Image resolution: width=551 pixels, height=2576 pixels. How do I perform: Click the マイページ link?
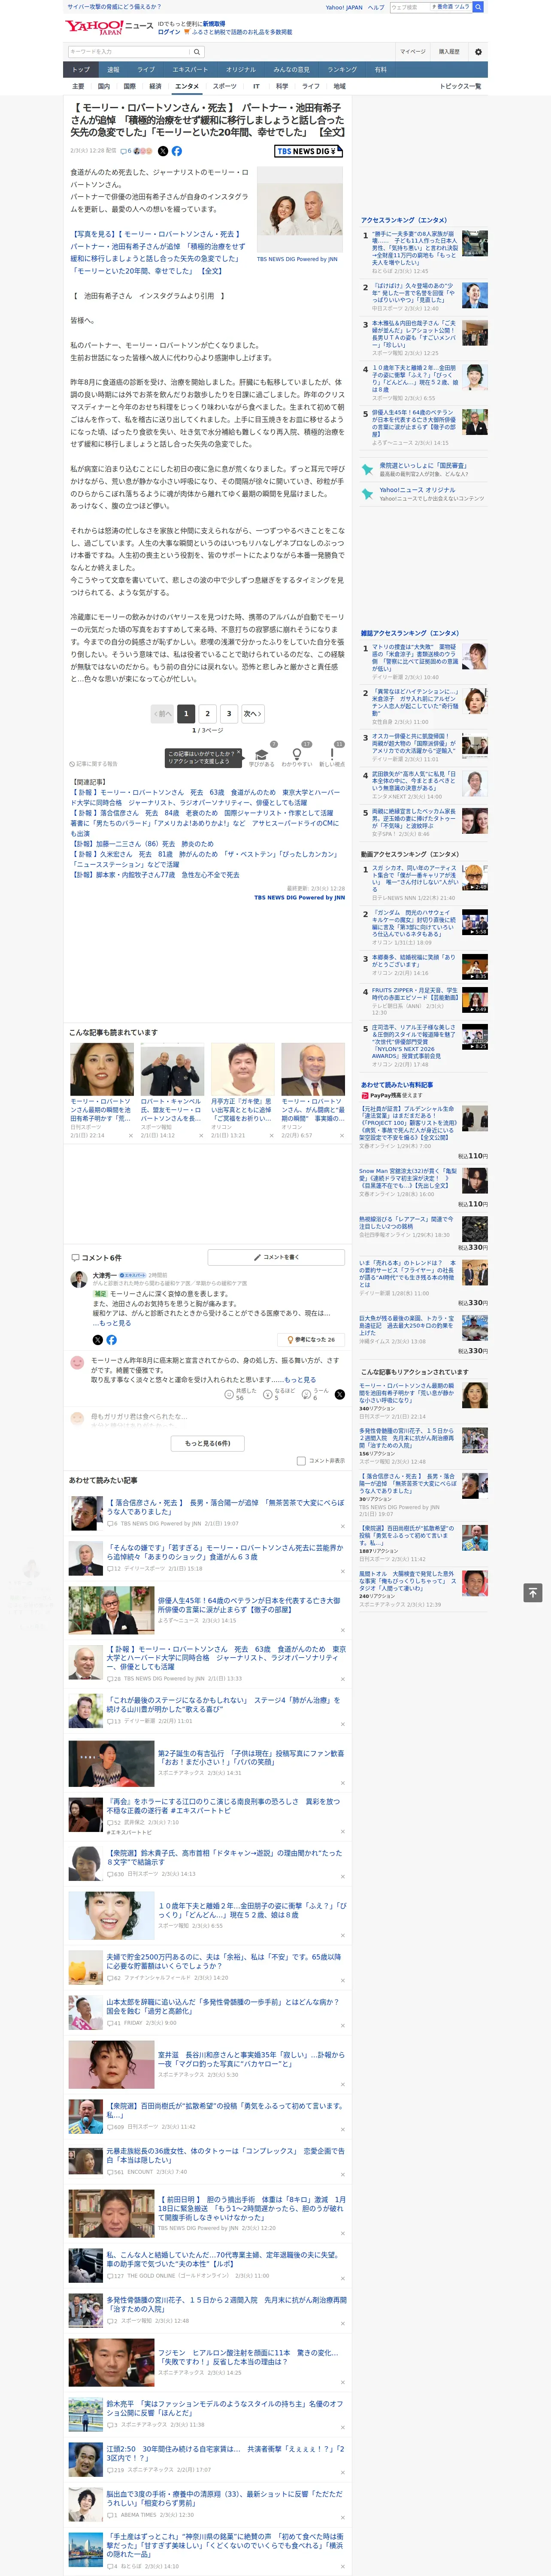[413, 52]
